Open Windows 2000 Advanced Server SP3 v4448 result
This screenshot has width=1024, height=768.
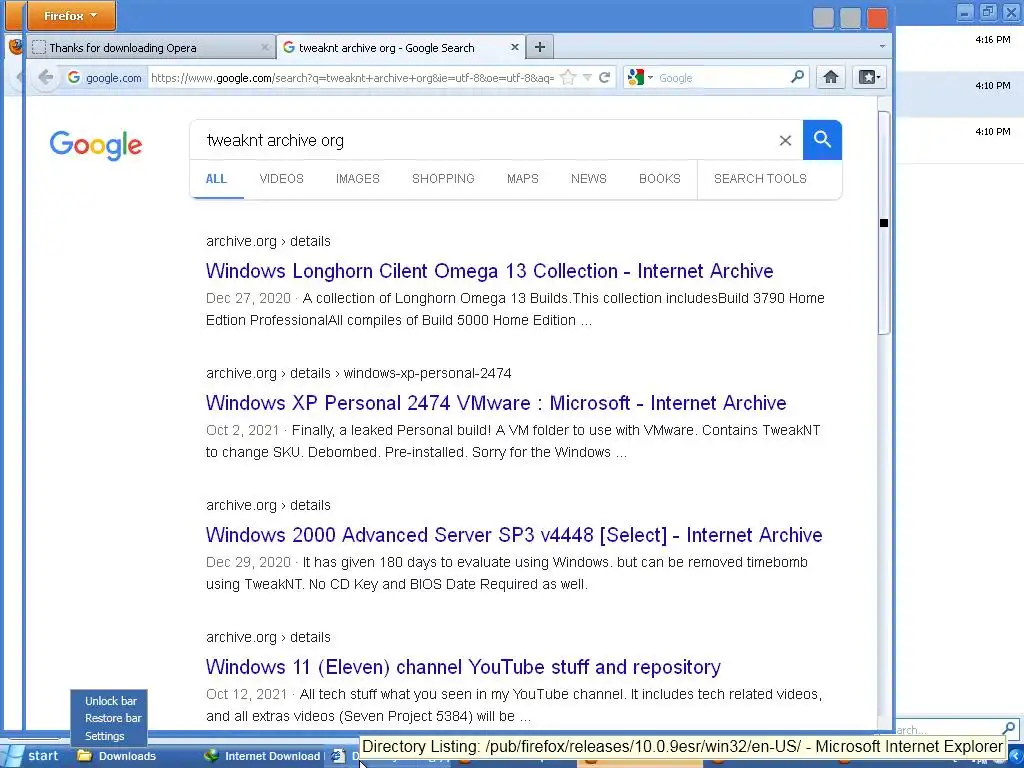pos(514,535)
